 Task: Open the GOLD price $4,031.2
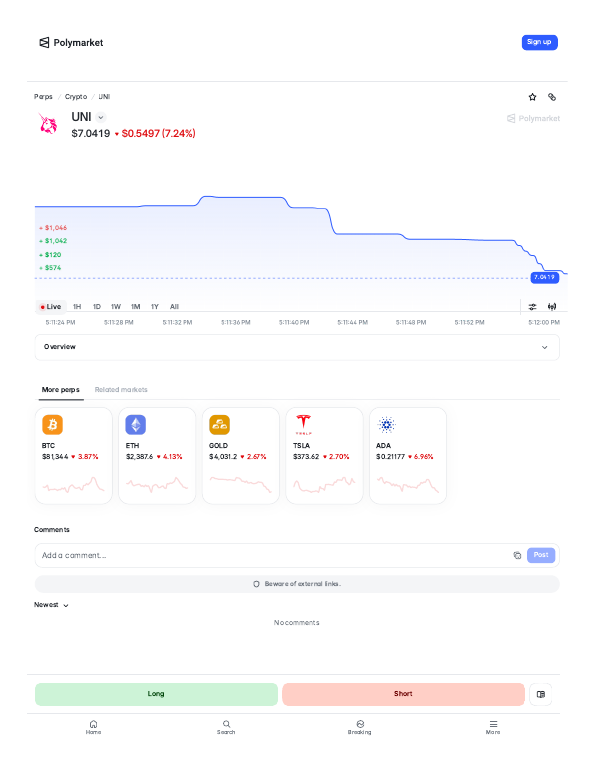(223, 457)
